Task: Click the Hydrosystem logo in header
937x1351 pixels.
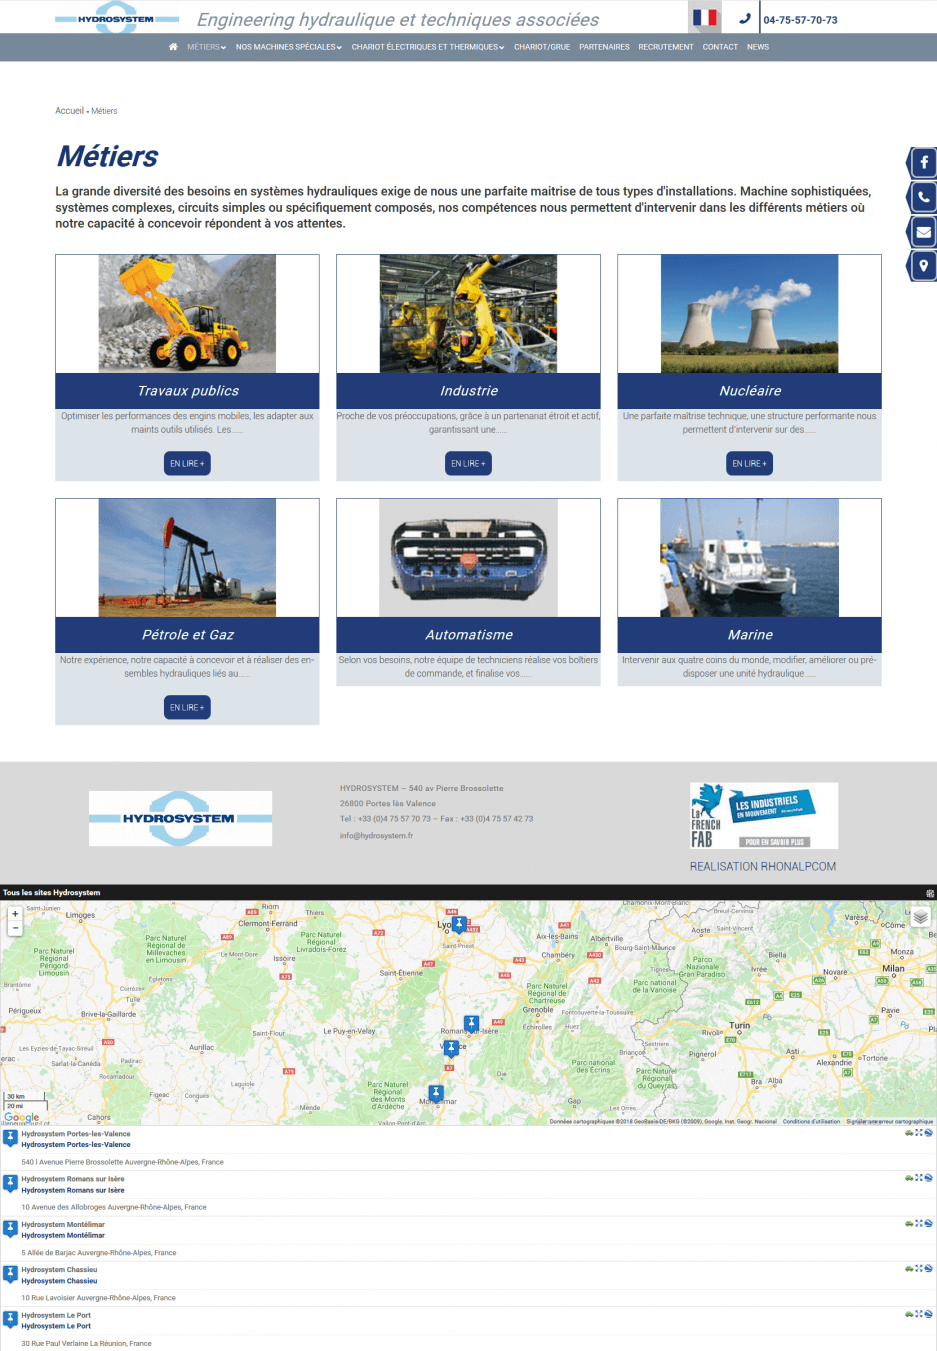Action: click(117, 18)
